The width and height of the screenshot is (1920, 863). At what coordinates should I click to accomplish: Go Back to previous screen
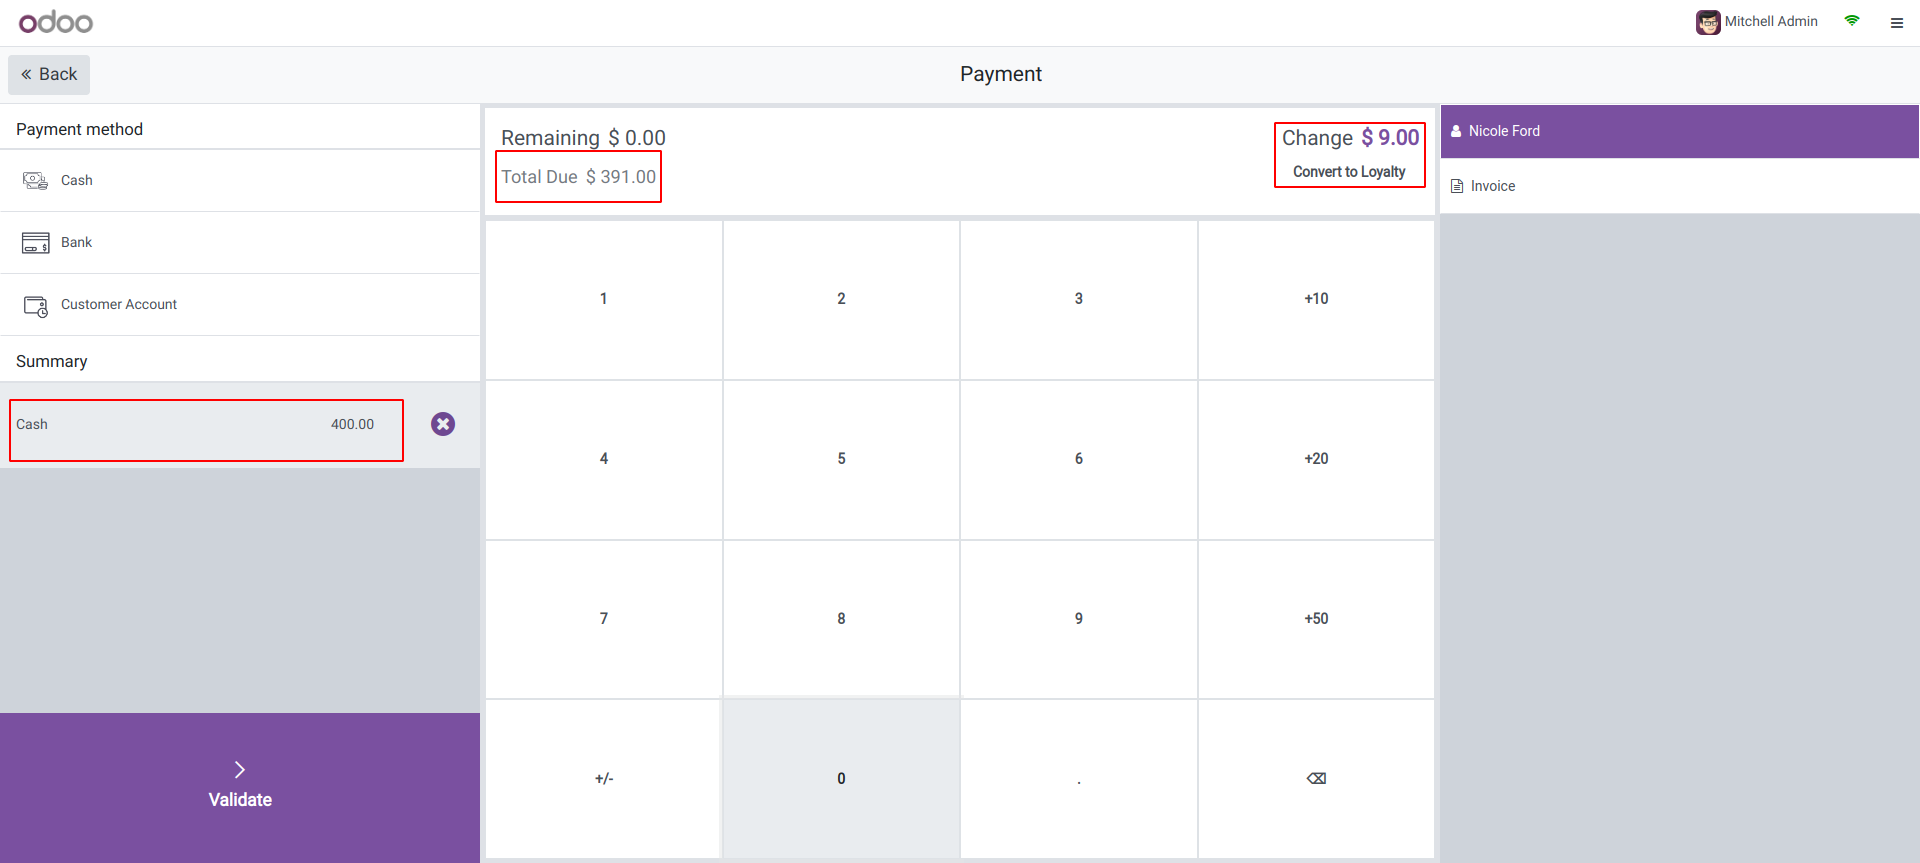coord(49,75)
